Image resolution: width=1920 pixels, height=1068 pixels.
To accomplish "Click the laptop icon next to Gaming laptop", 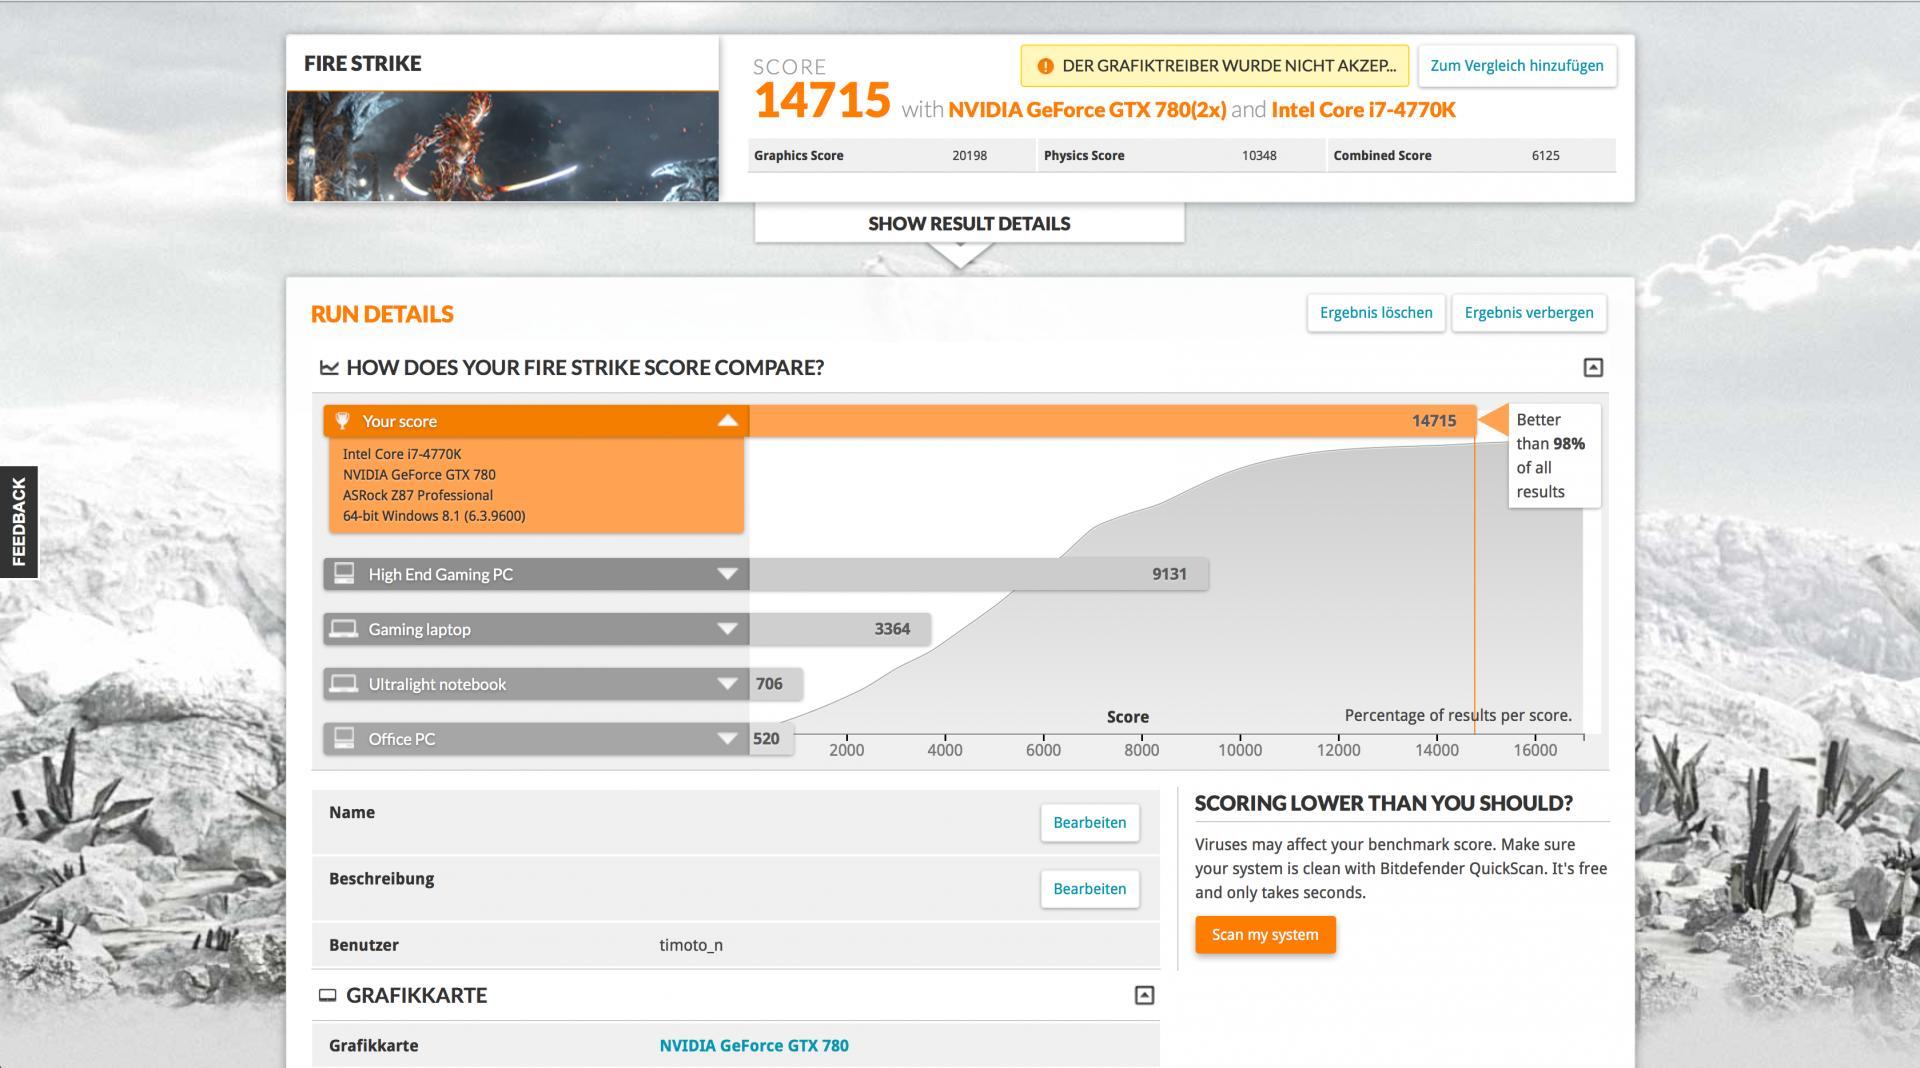I will coord(344,628).
